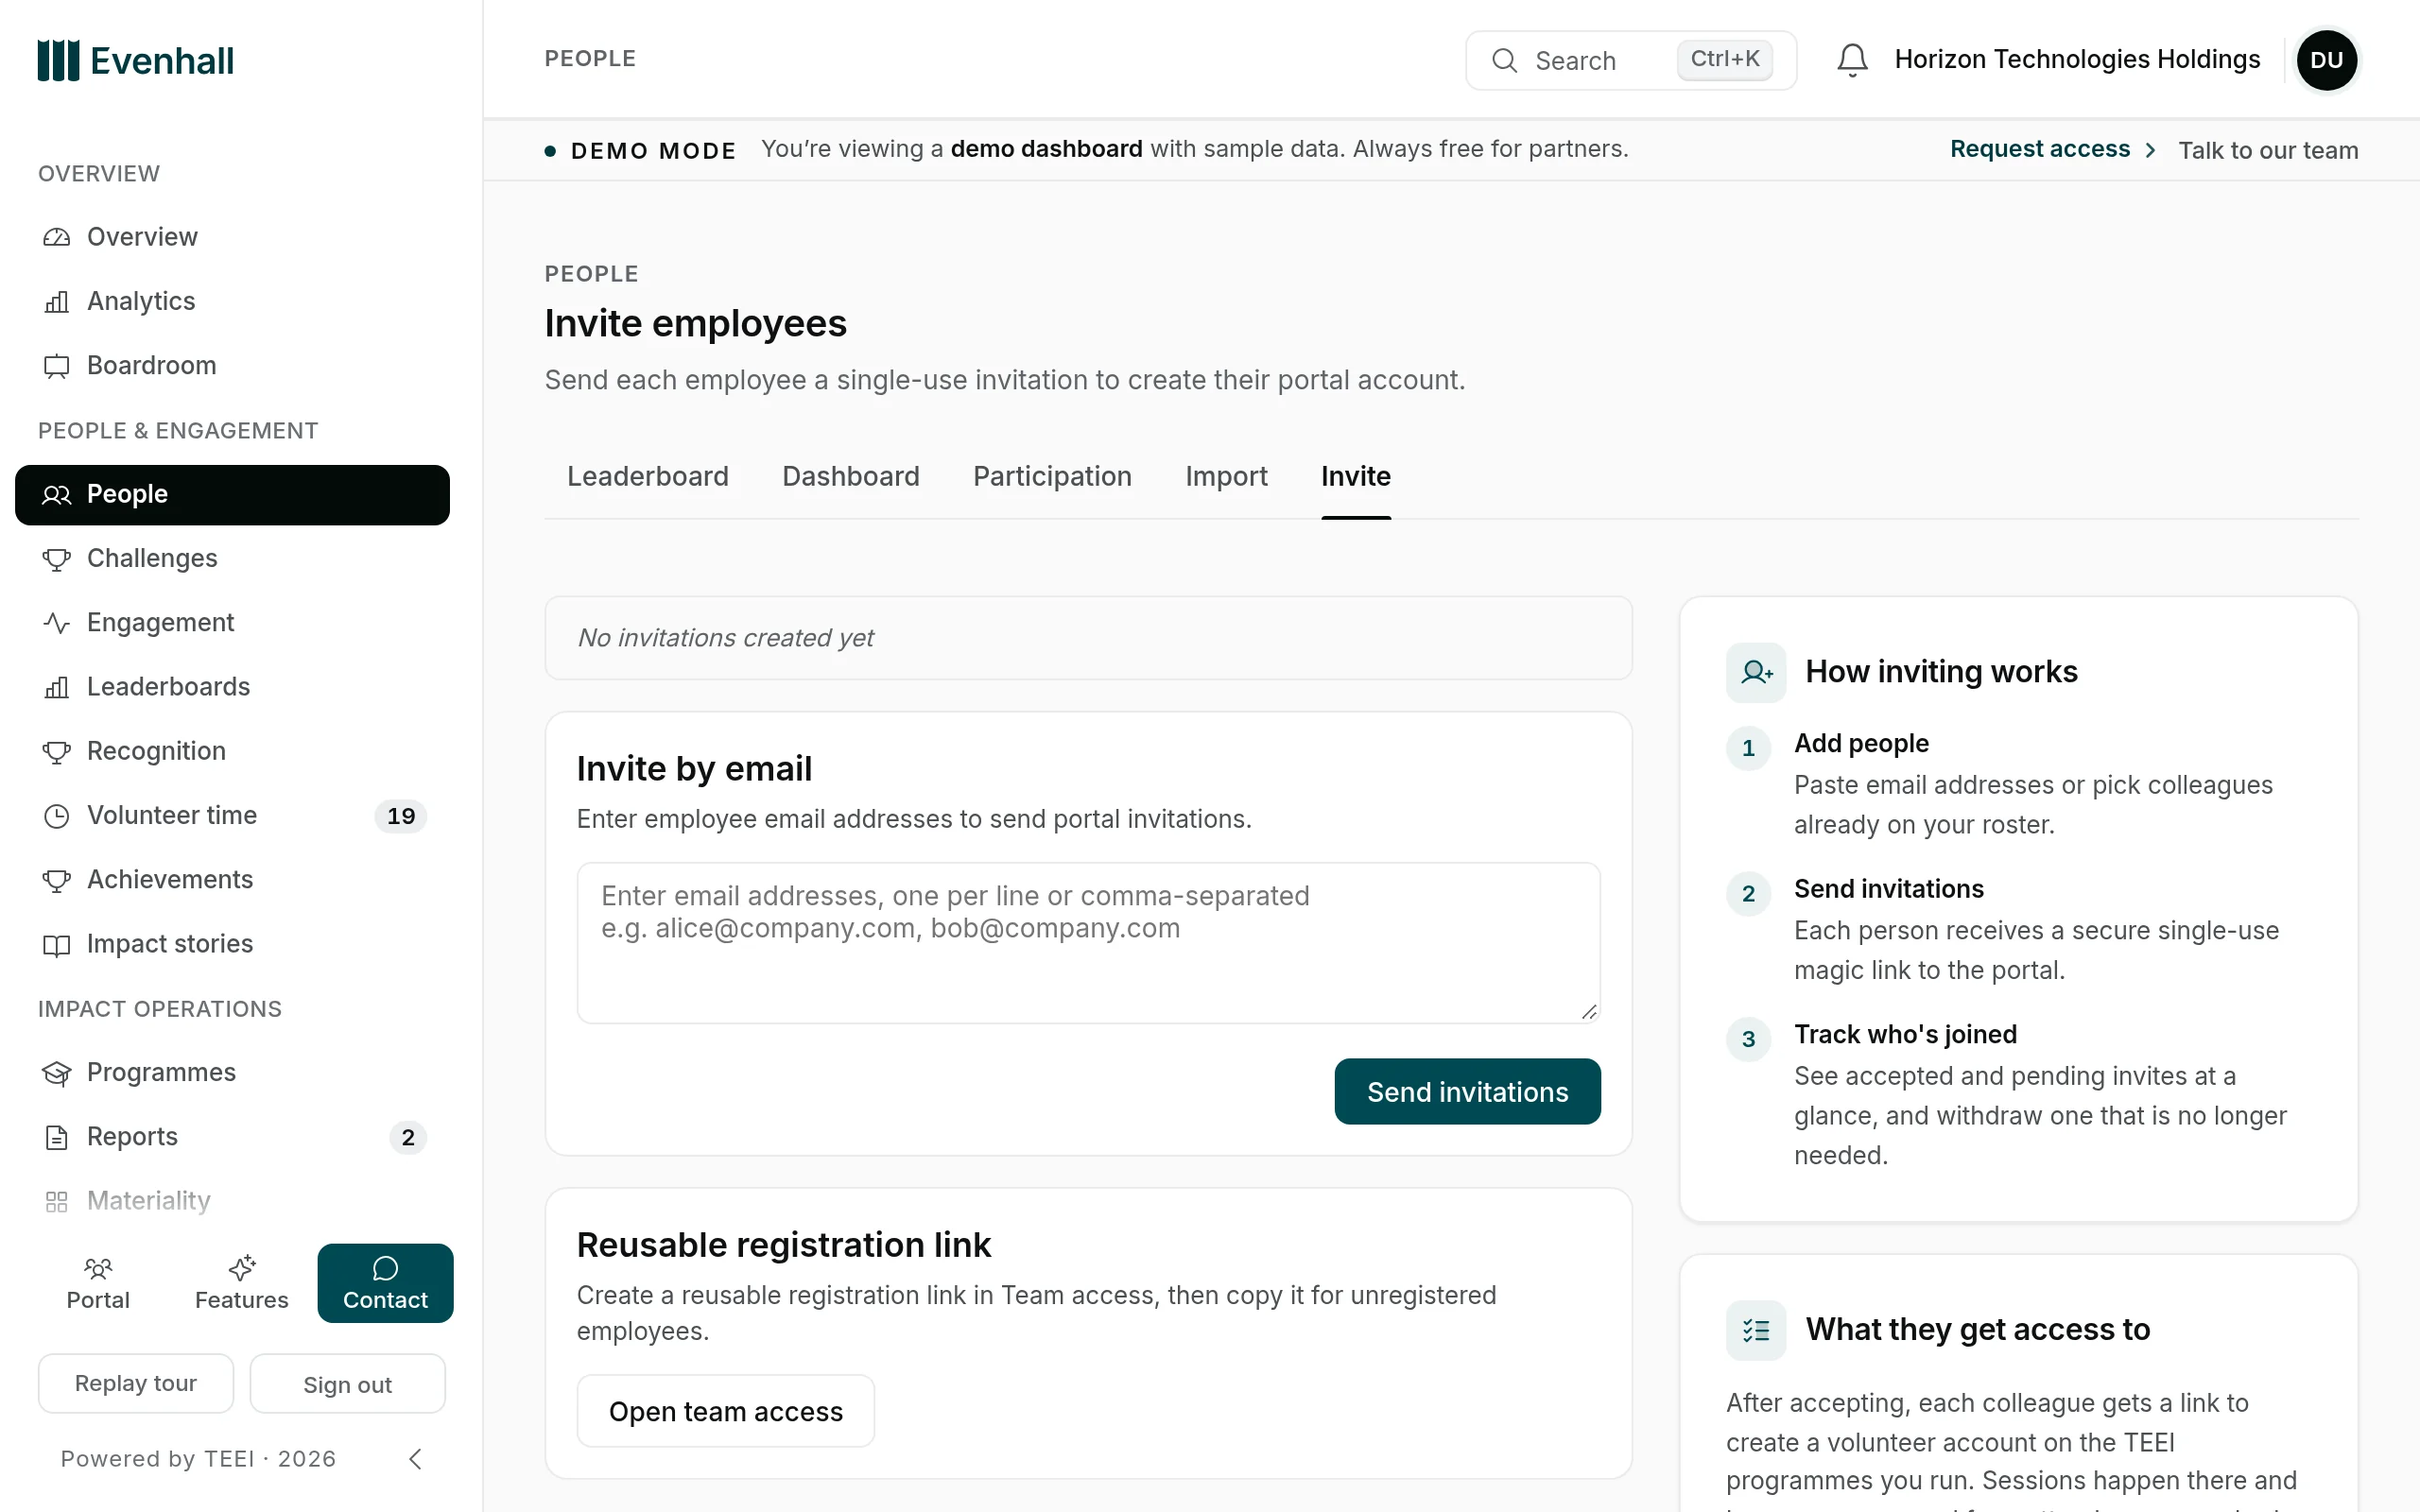
Task: Open Volunteer time with 19 badge
Action: [x=232, y=815]
